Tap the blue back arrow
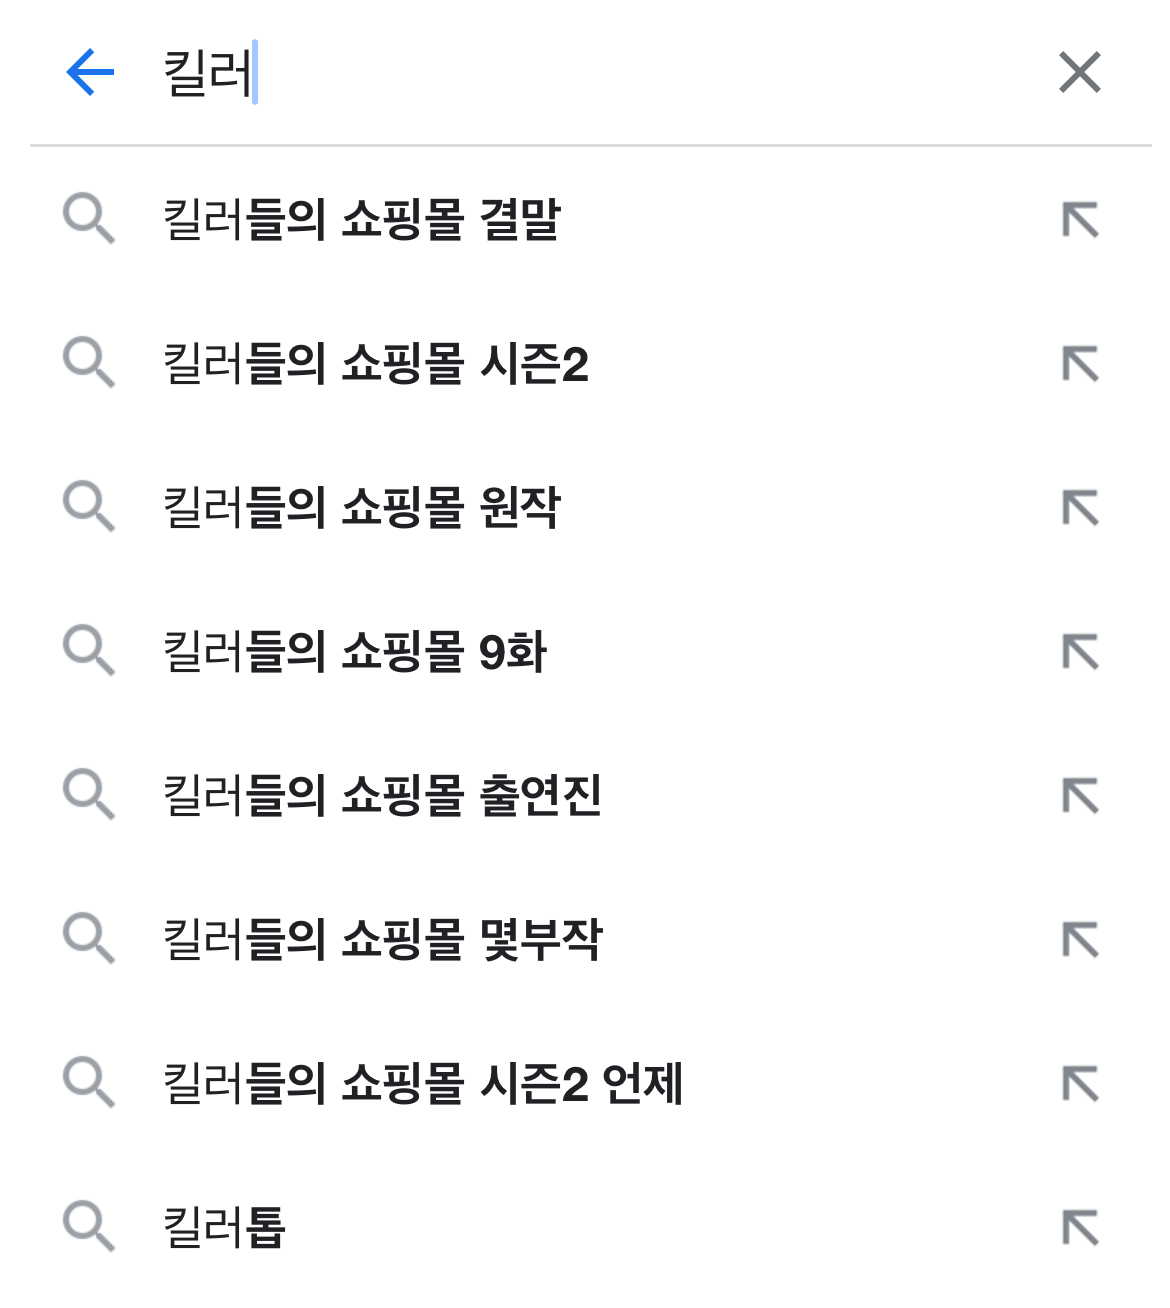 point(90,72)
